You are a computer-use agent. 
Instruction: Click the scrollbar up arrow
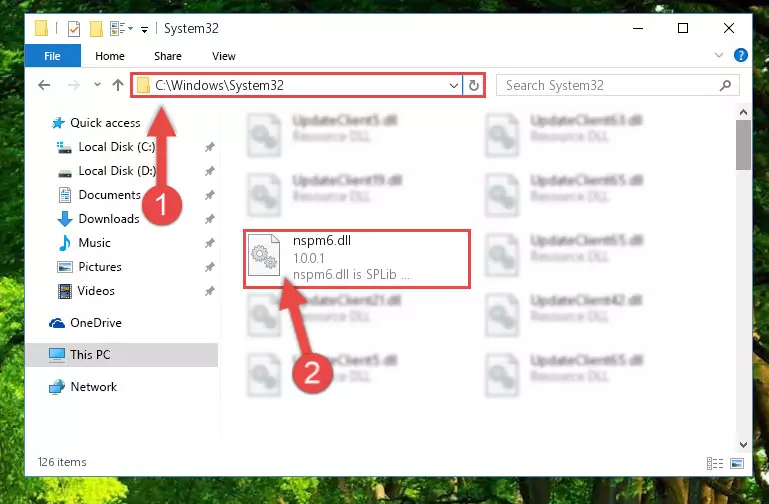[x=743, y=112]
